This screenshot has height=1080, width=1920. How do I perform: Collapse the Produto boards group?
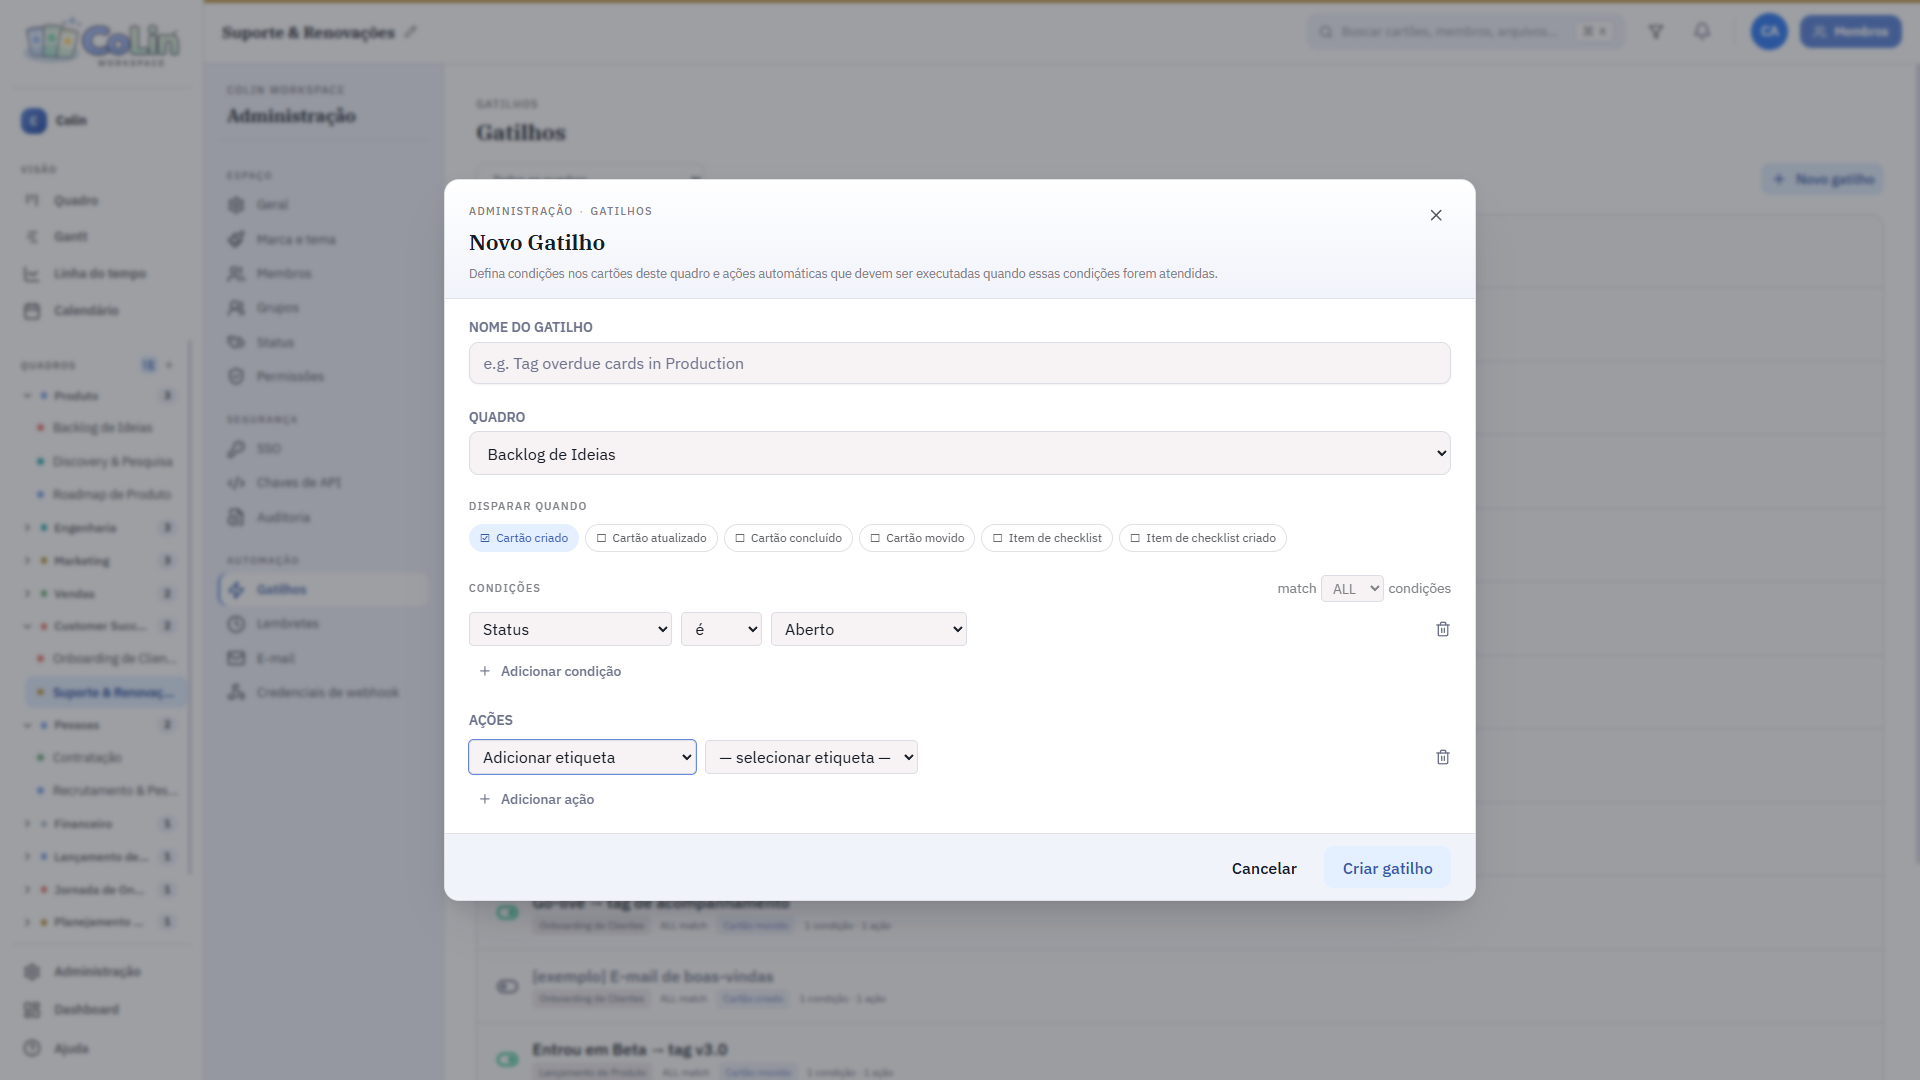click(27, 396)
